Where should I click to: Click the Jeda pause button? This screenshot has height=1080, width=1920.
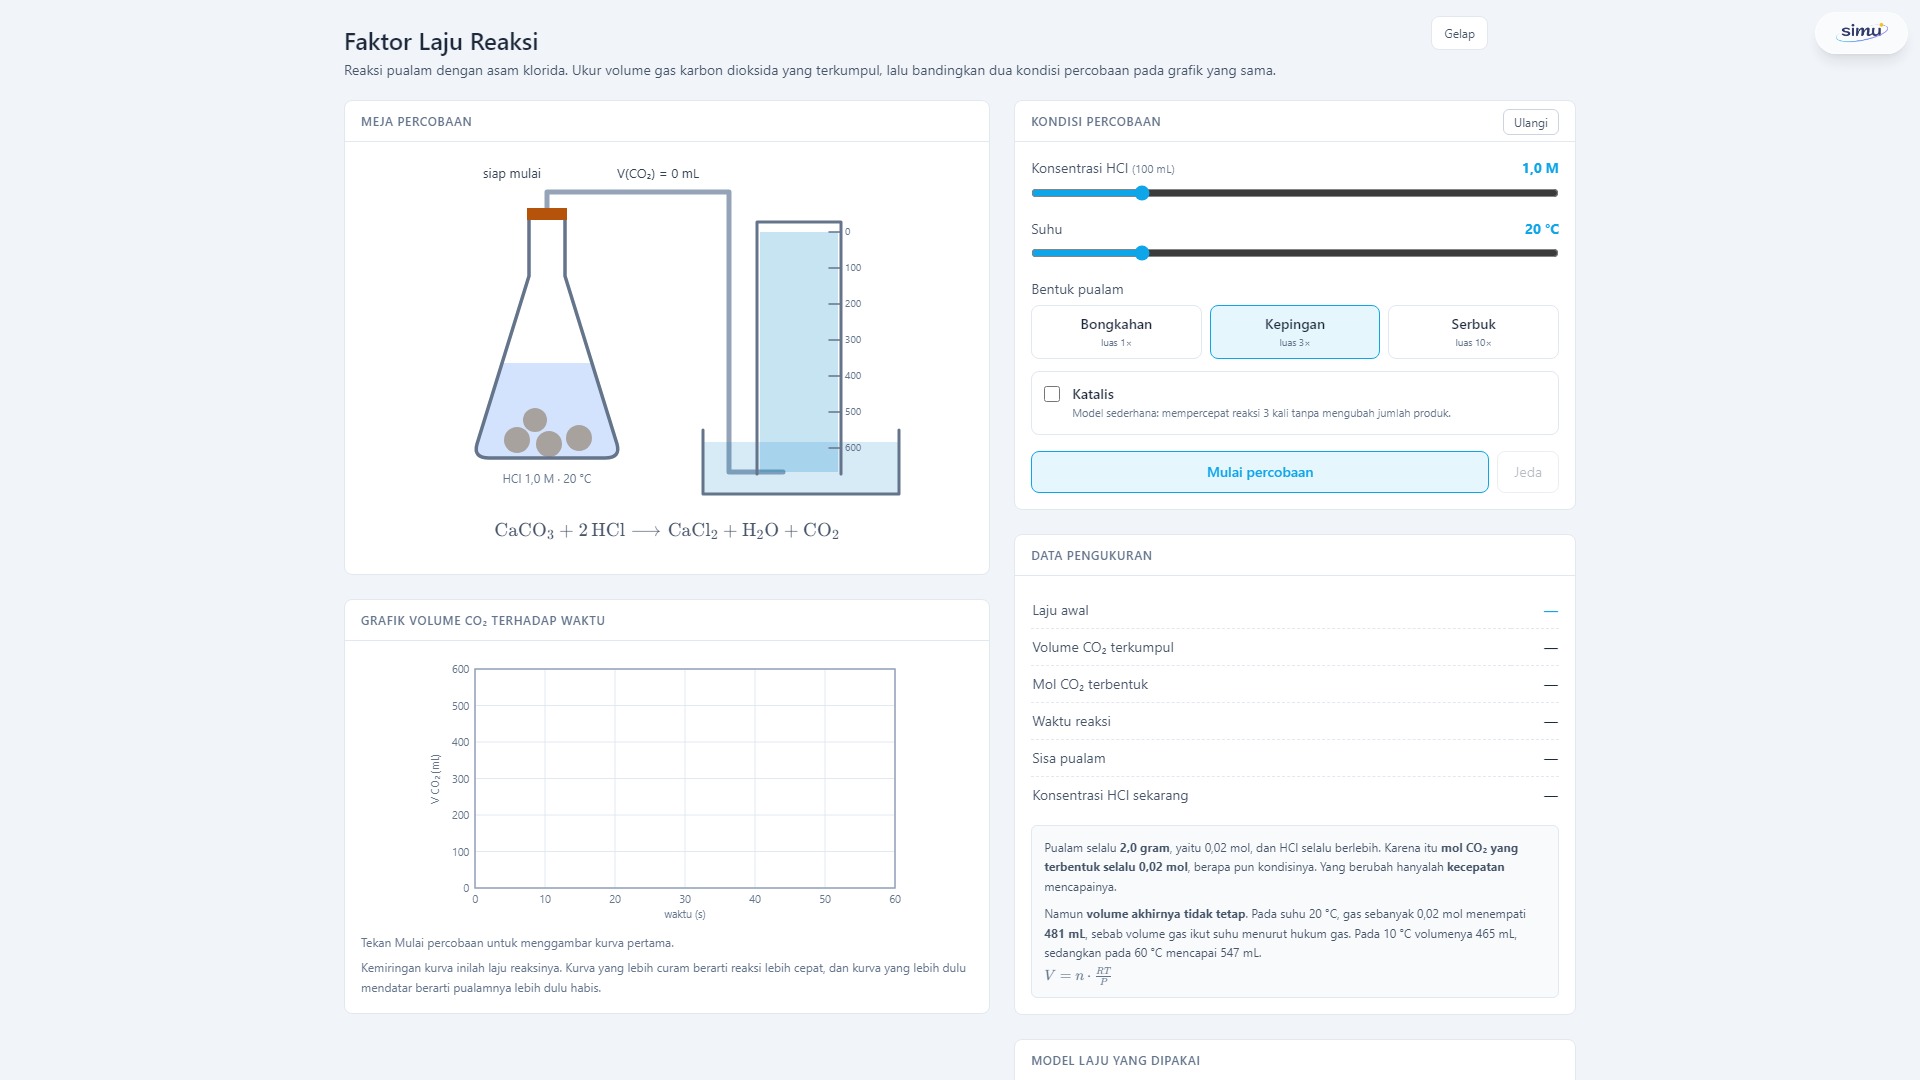[1527, 472]
